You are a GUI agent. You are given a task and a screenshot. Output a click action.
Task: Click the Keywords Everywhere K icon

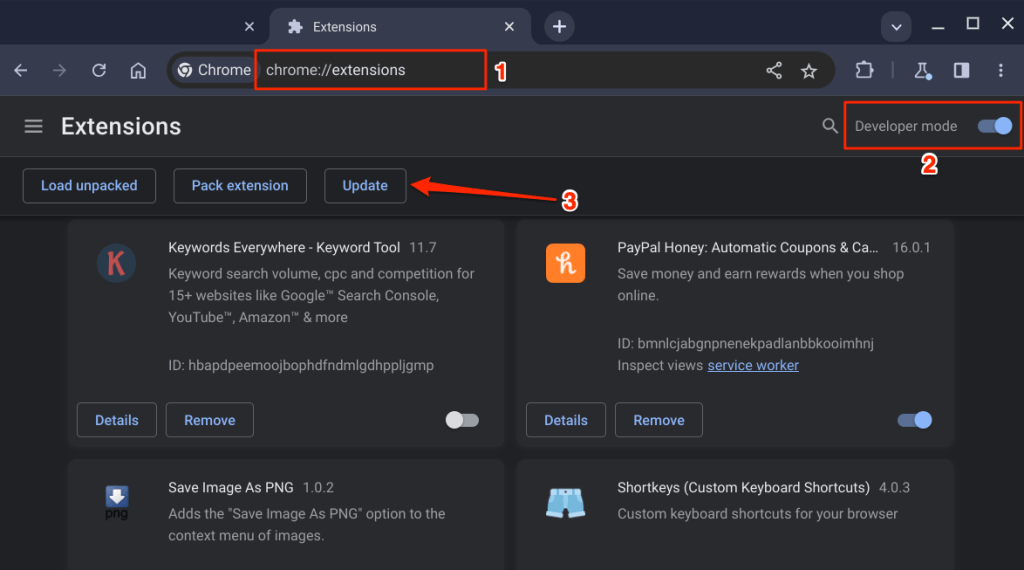[116, 263]
